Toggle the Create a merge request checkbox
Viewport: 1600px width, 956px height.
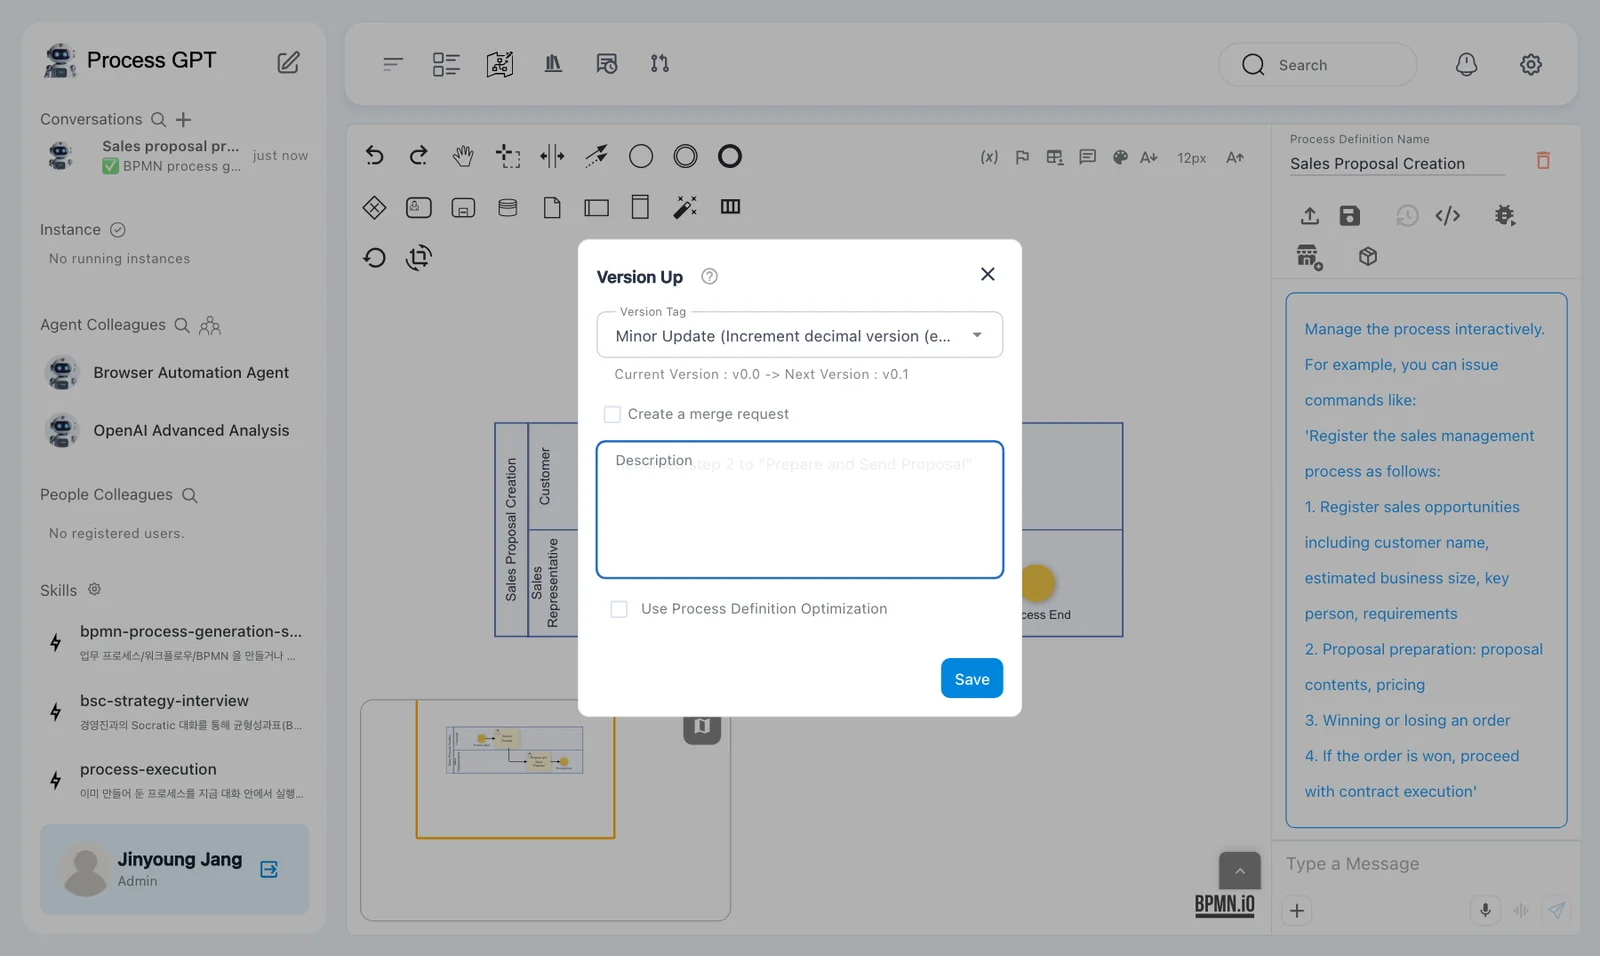tap(612, 414)
